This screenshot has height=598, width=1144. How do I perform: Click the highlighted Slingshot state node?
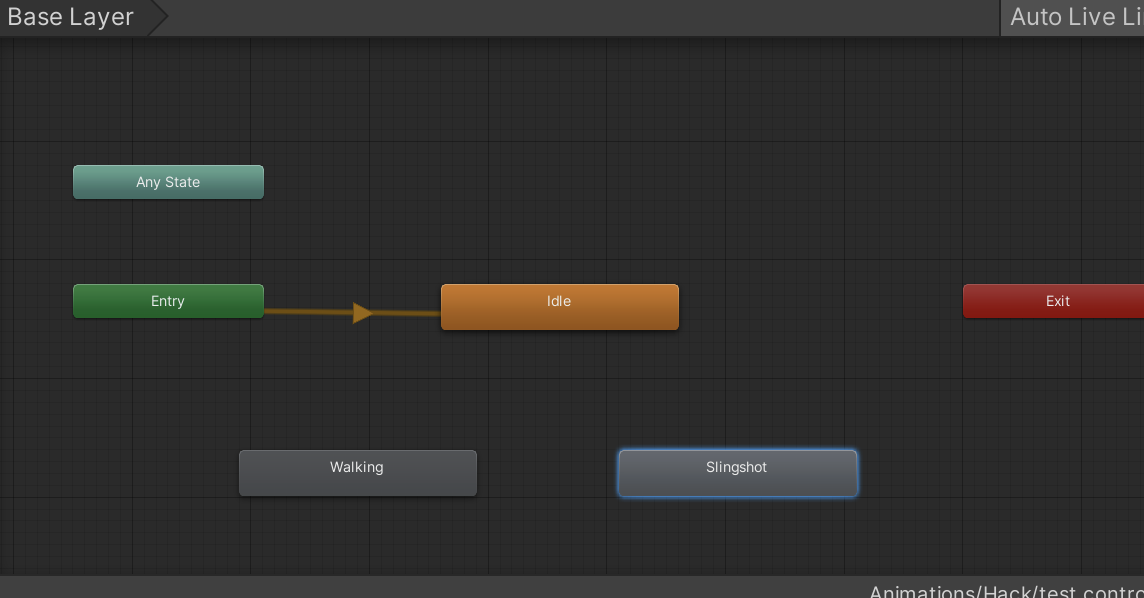[x=737, y=472]
